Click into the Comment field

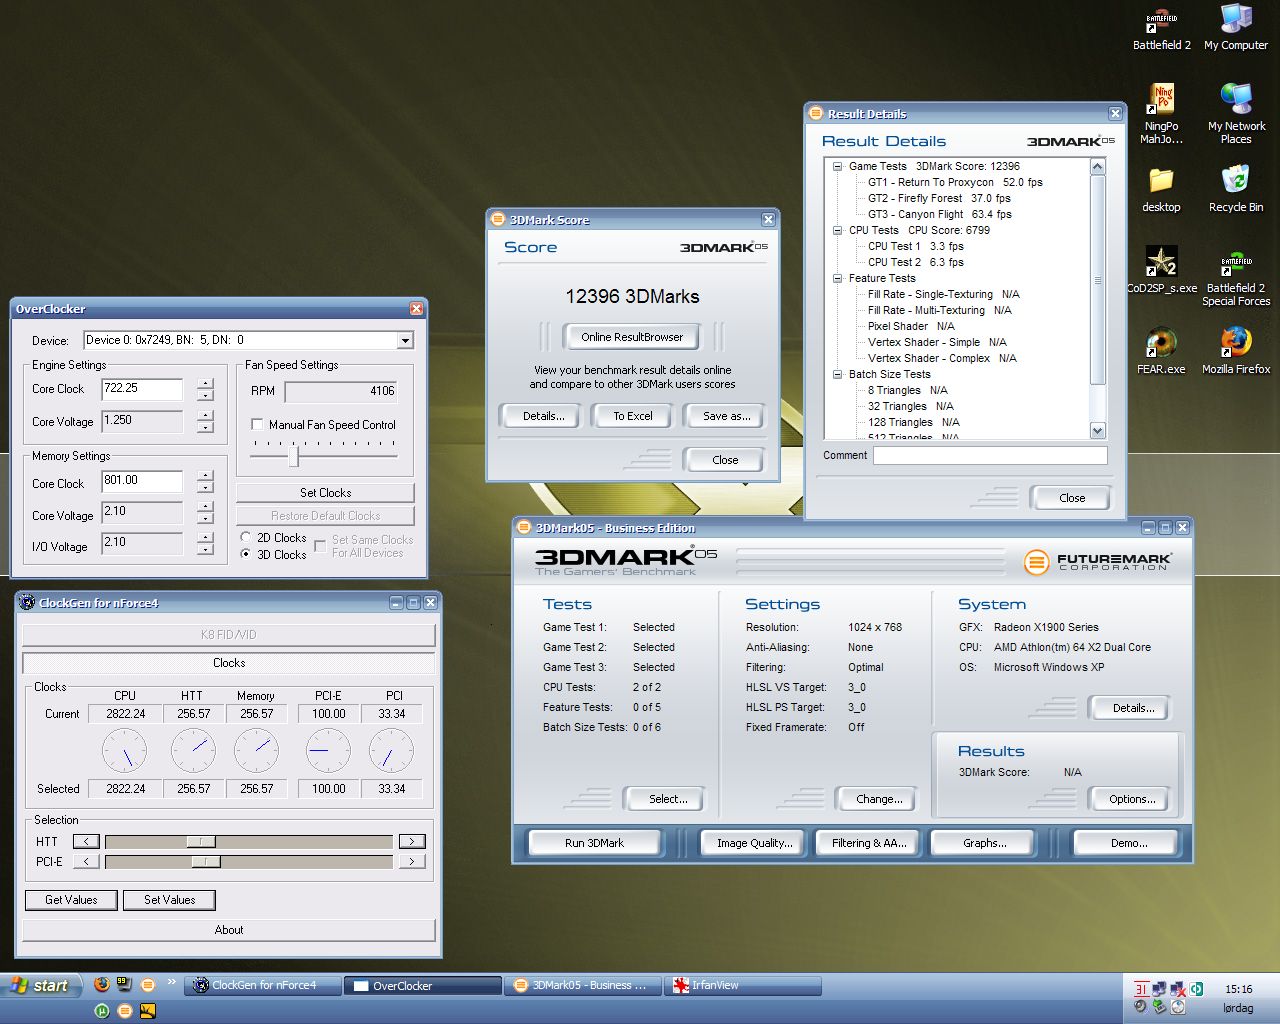click(x=990, y=455)
